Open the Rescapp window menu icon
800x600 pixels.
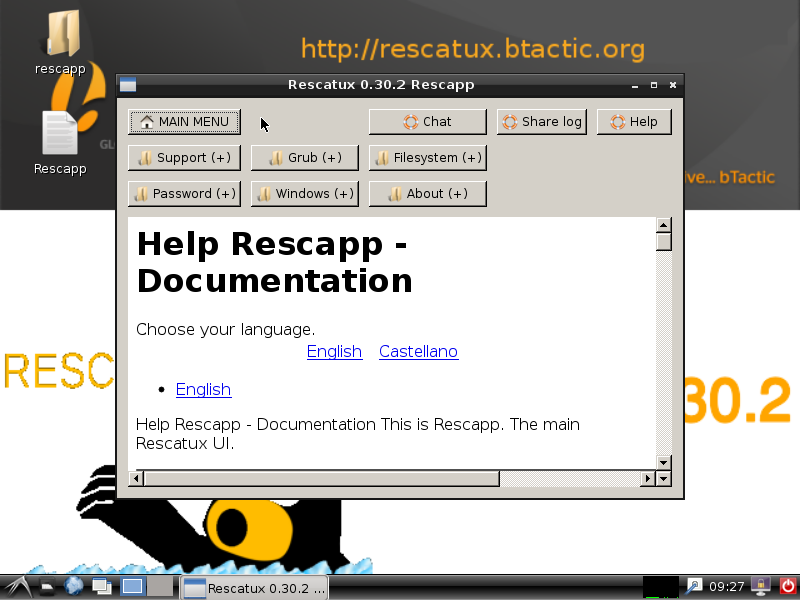click(128, 85)
